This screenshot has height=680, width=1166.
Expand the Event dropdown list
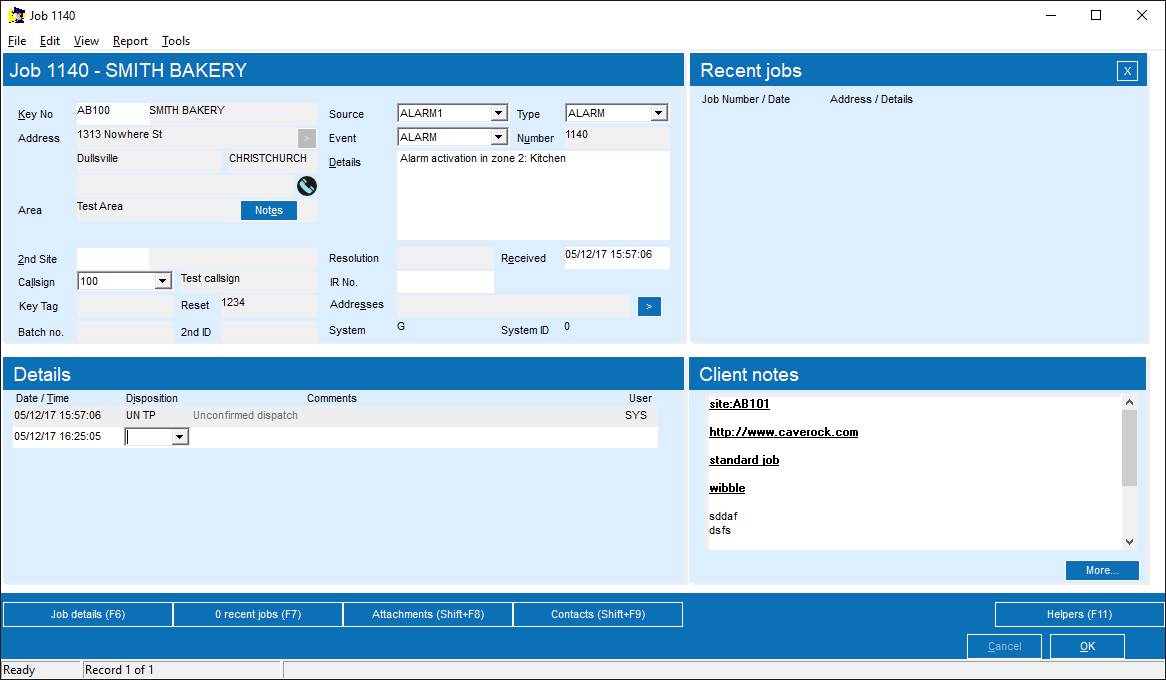pos(498,137)
